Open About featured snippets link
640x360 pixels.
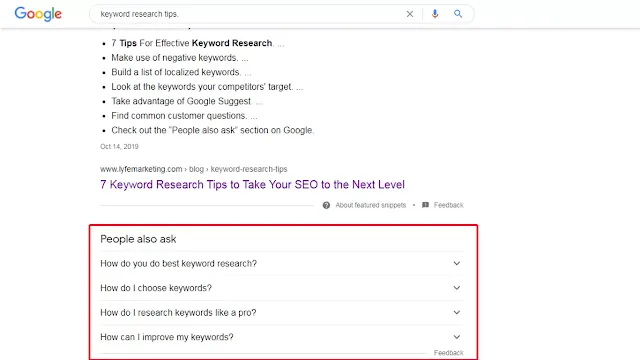(371, 205)
